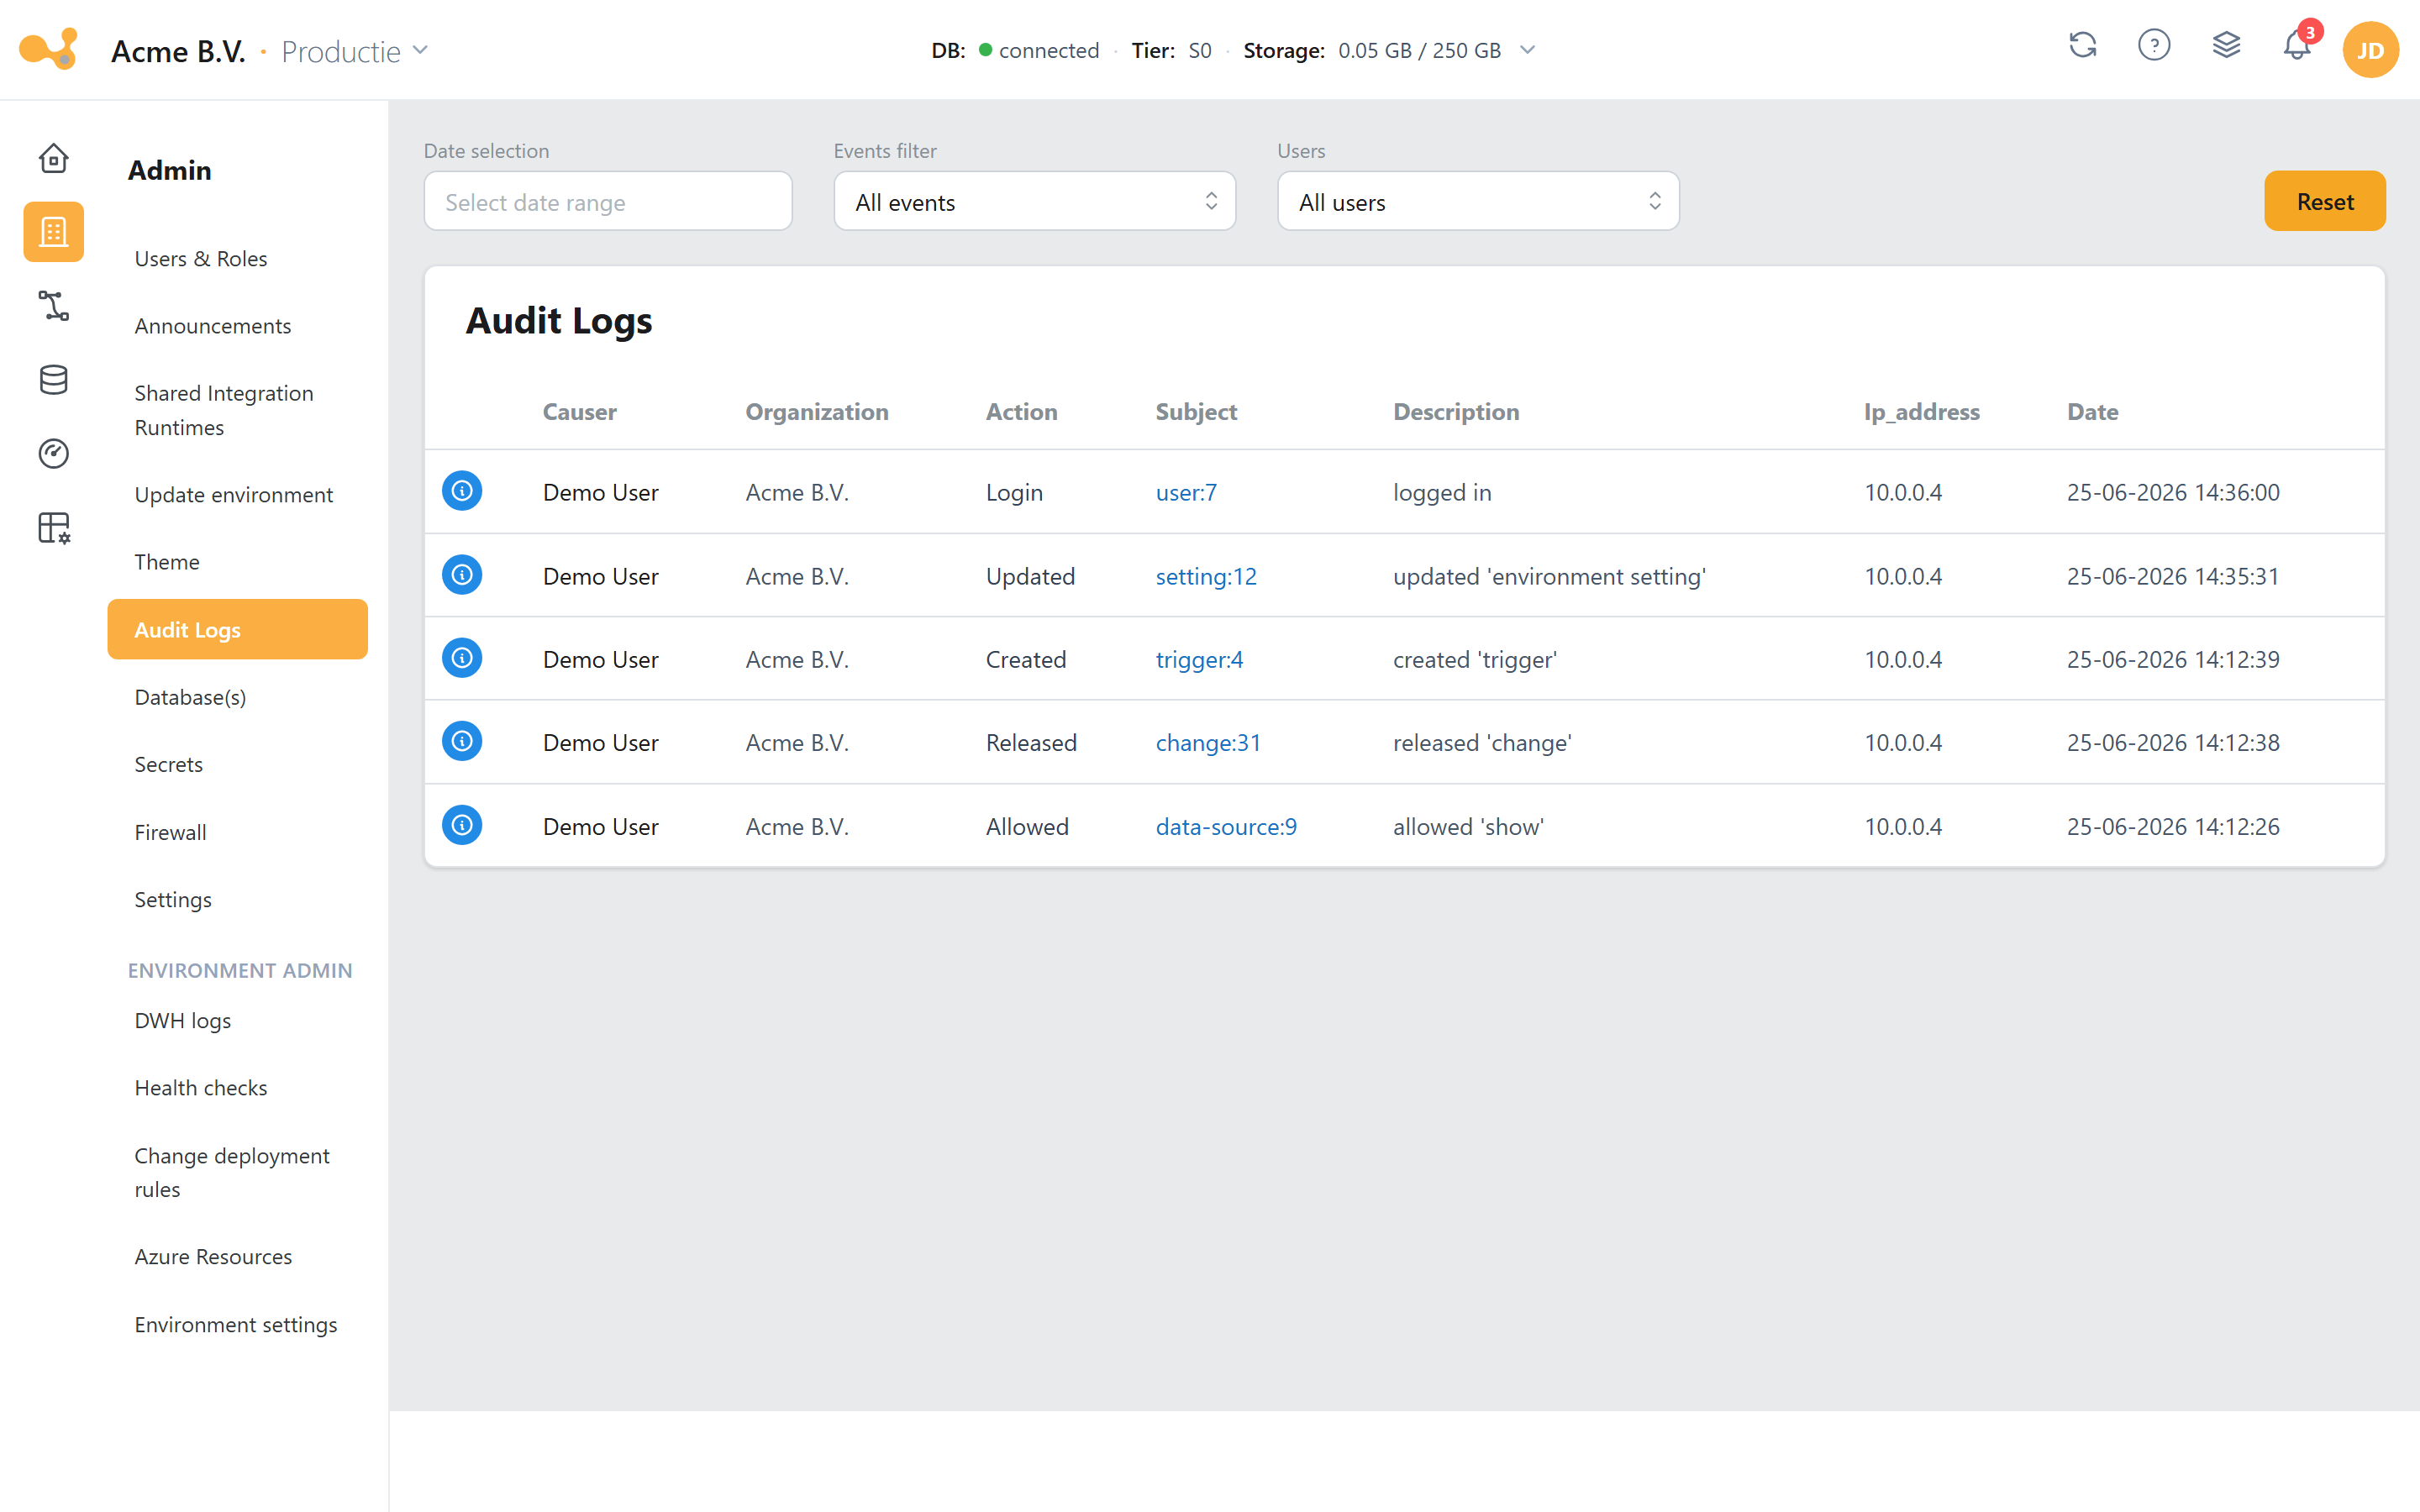The height and width of the screenshot is (1512, 2420).
Task: Open Update environment page
Action: pos(234,495)
